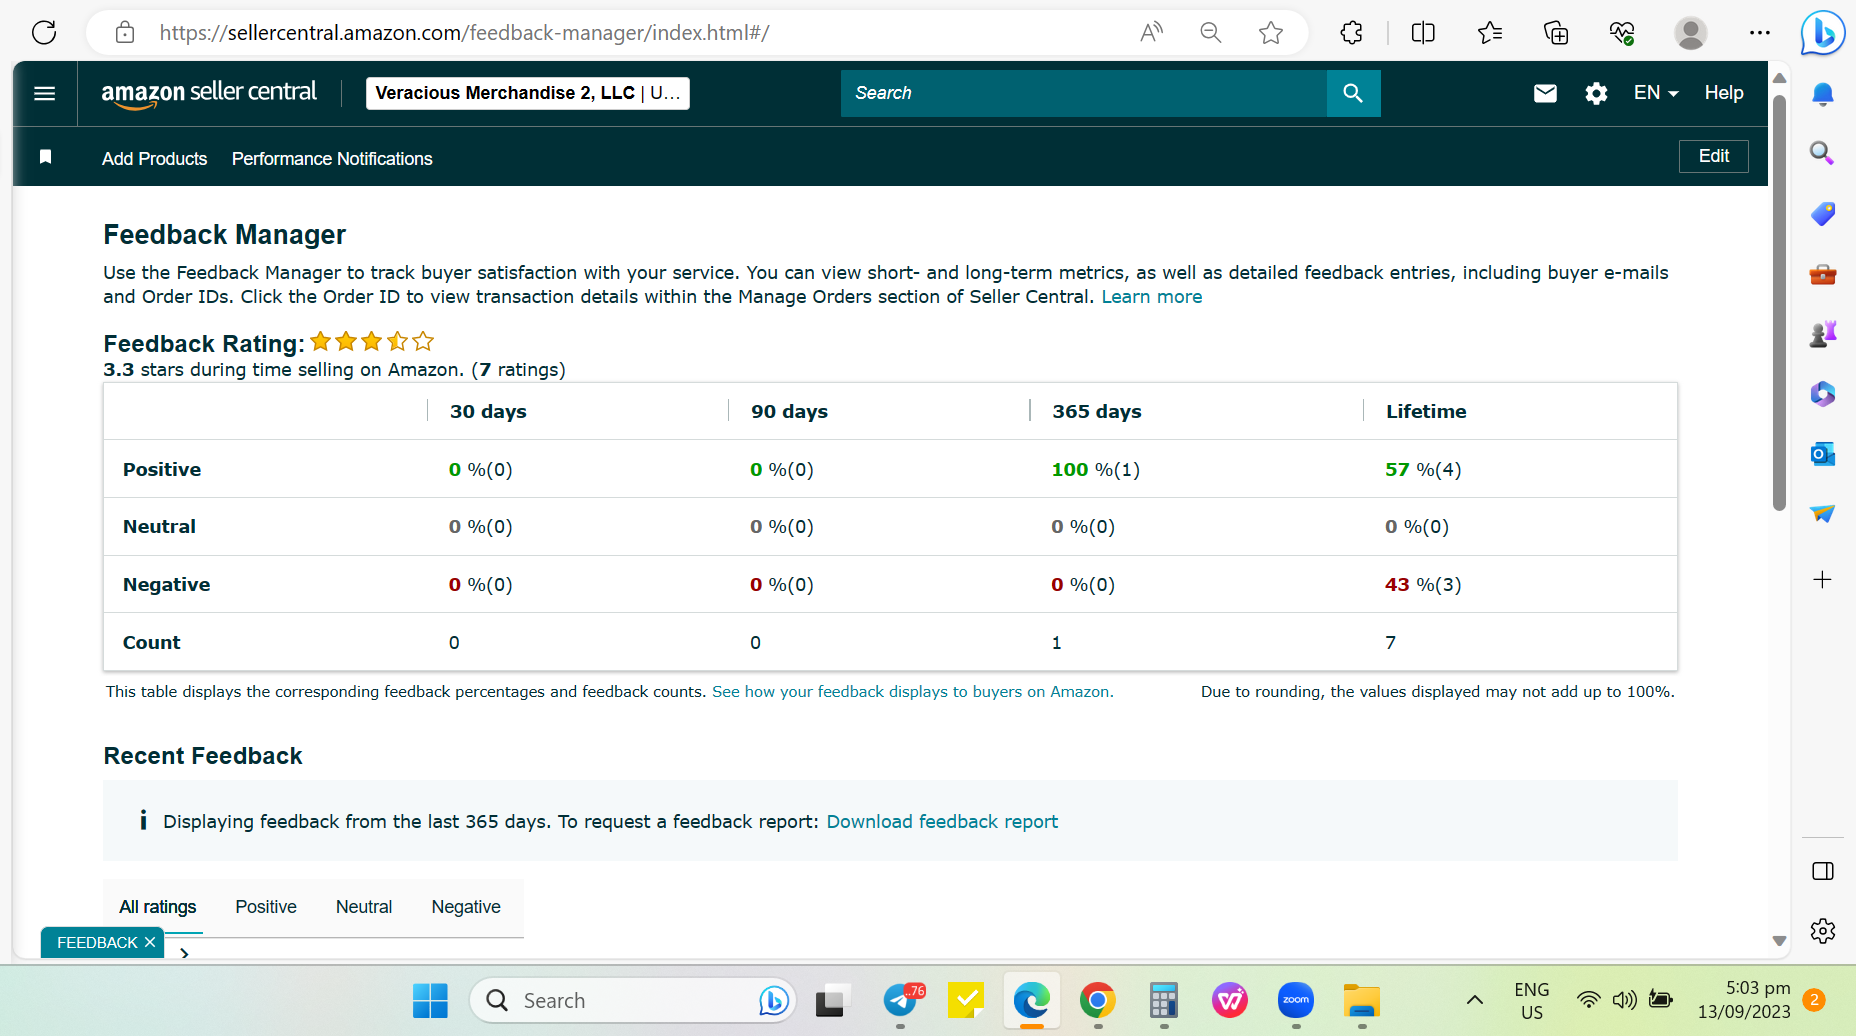Open the Veracious Merchandise account switcher

tap(528, 93)
